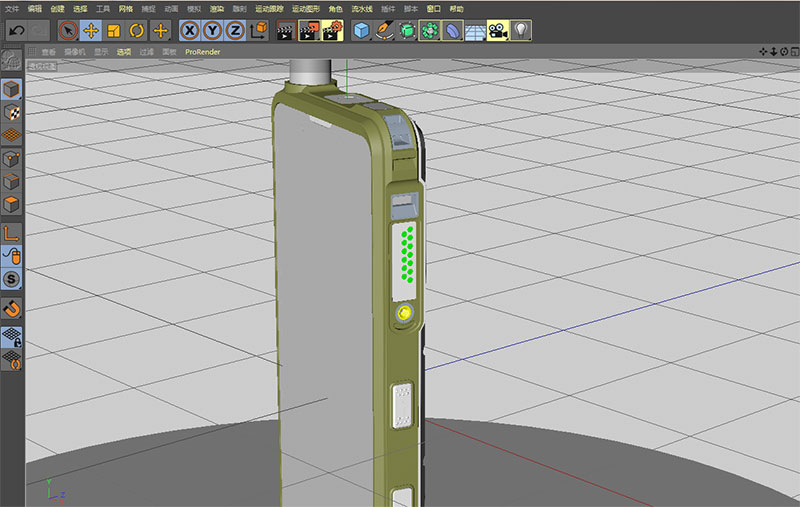Image resolution: width=800 pixels, height=507 pixels.
Task: Open the 渲染 menu
Action: (217, 9)
